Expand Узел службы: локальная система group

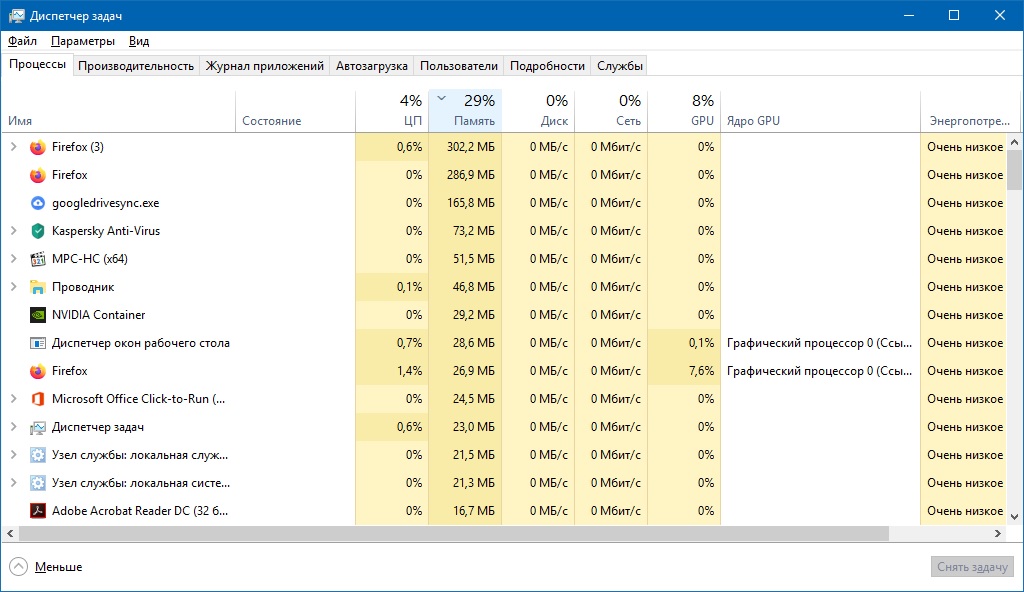[13, 483]
